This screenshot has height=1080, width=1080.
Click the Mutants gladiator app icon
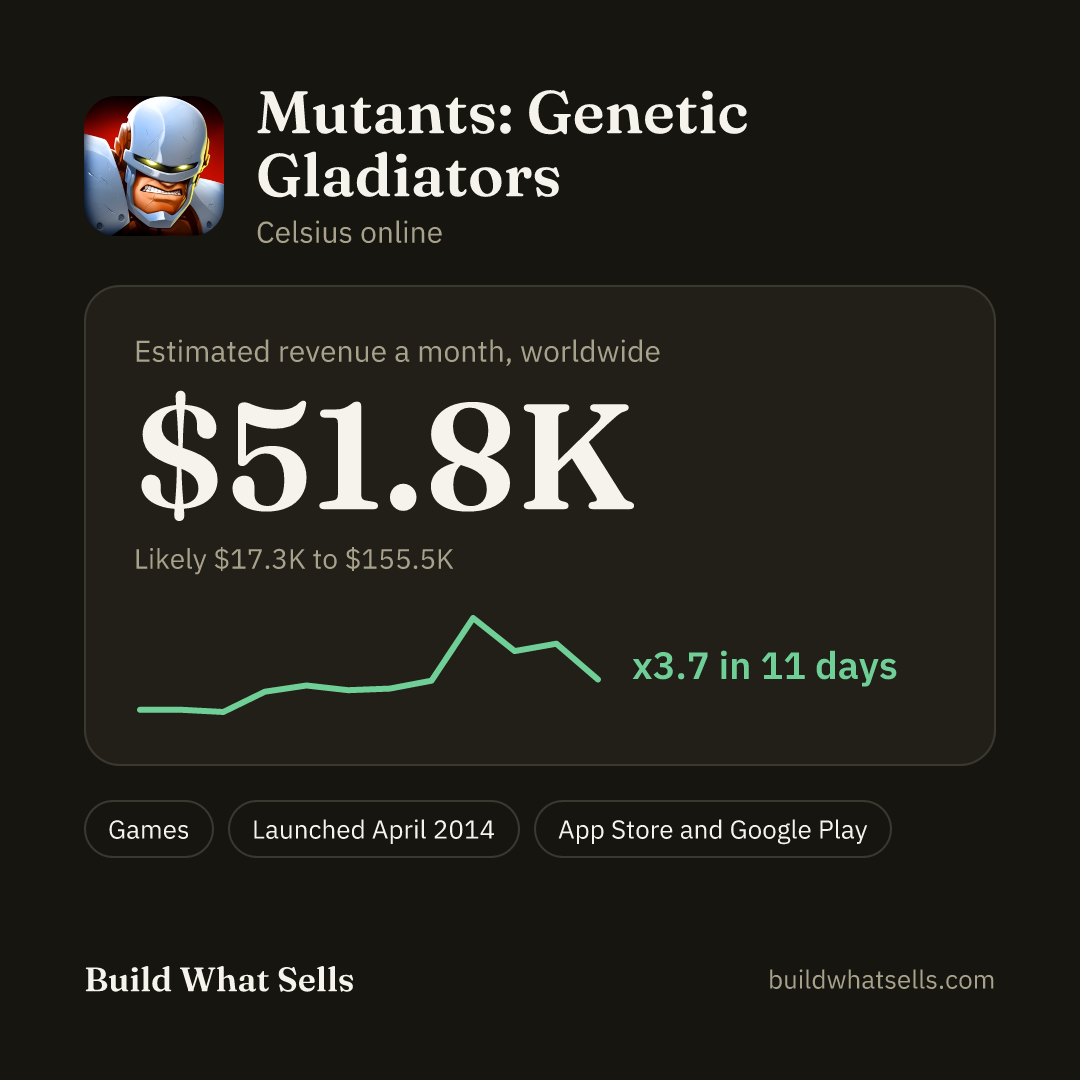point(154,166)
